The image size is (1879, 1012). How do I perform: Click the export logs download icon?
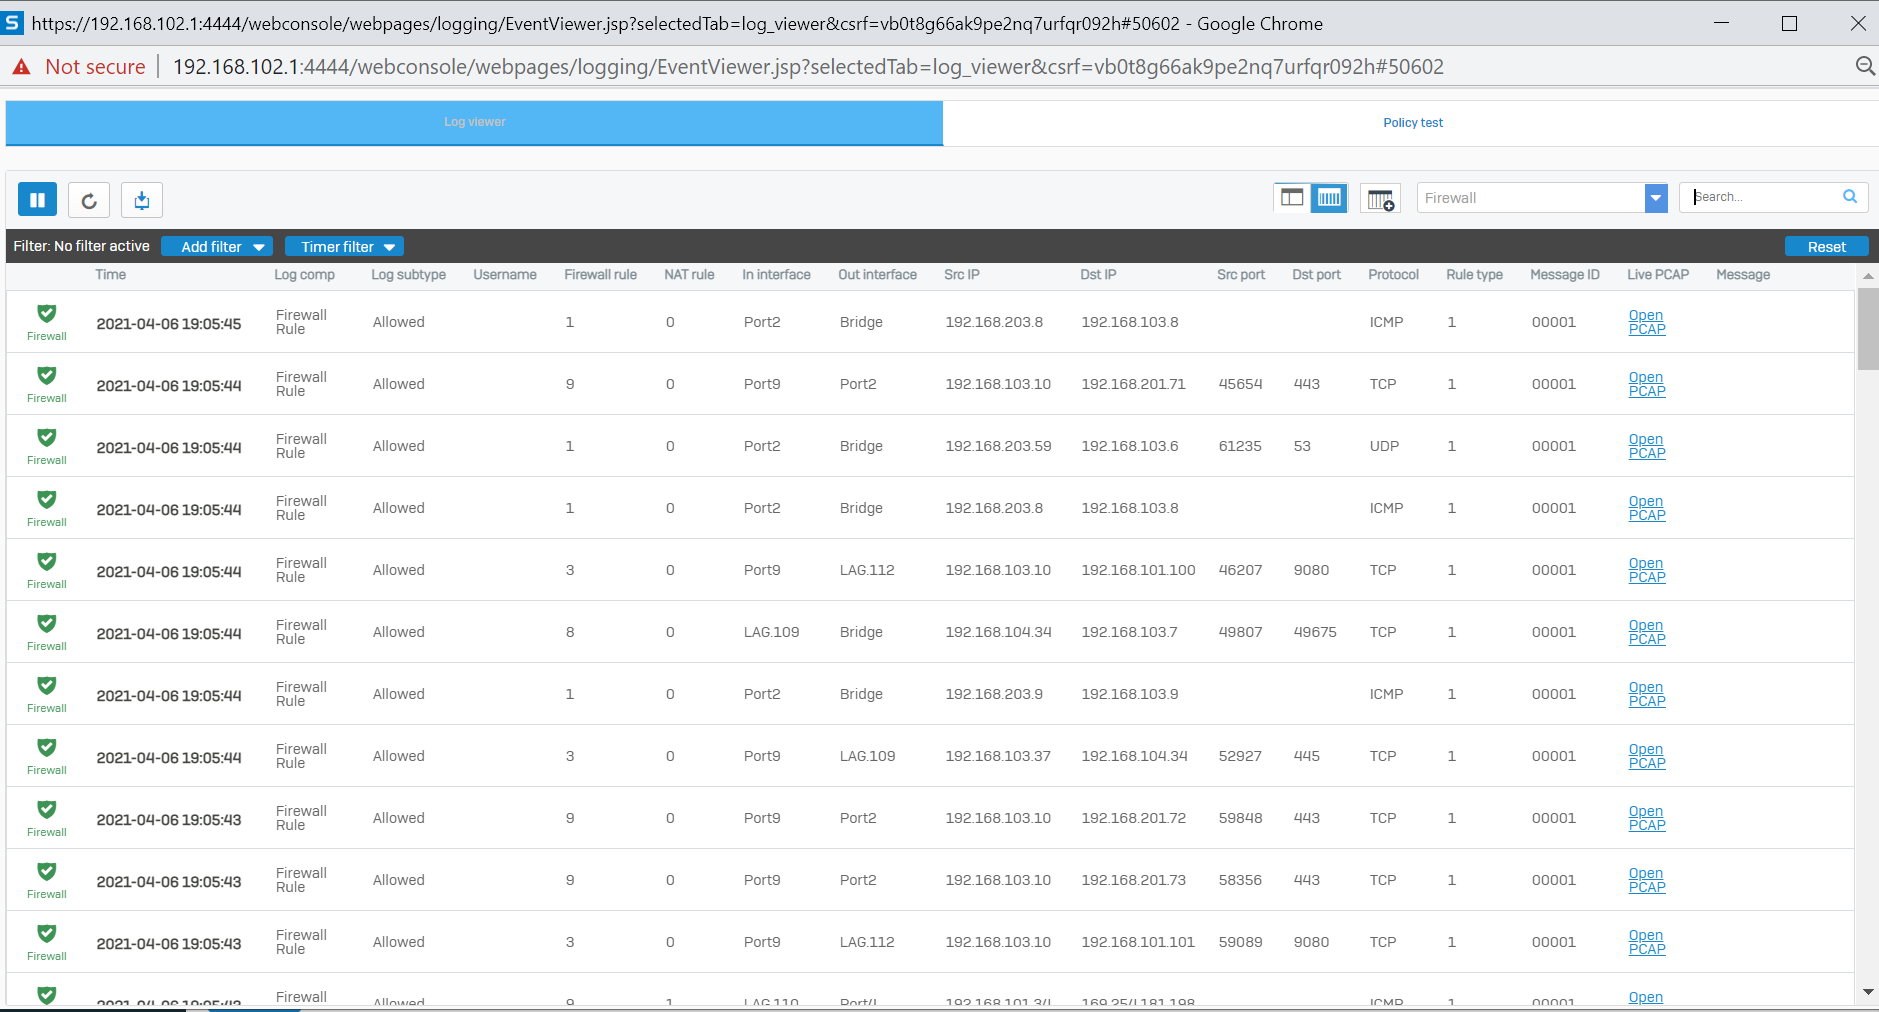[x=142, y=200]
